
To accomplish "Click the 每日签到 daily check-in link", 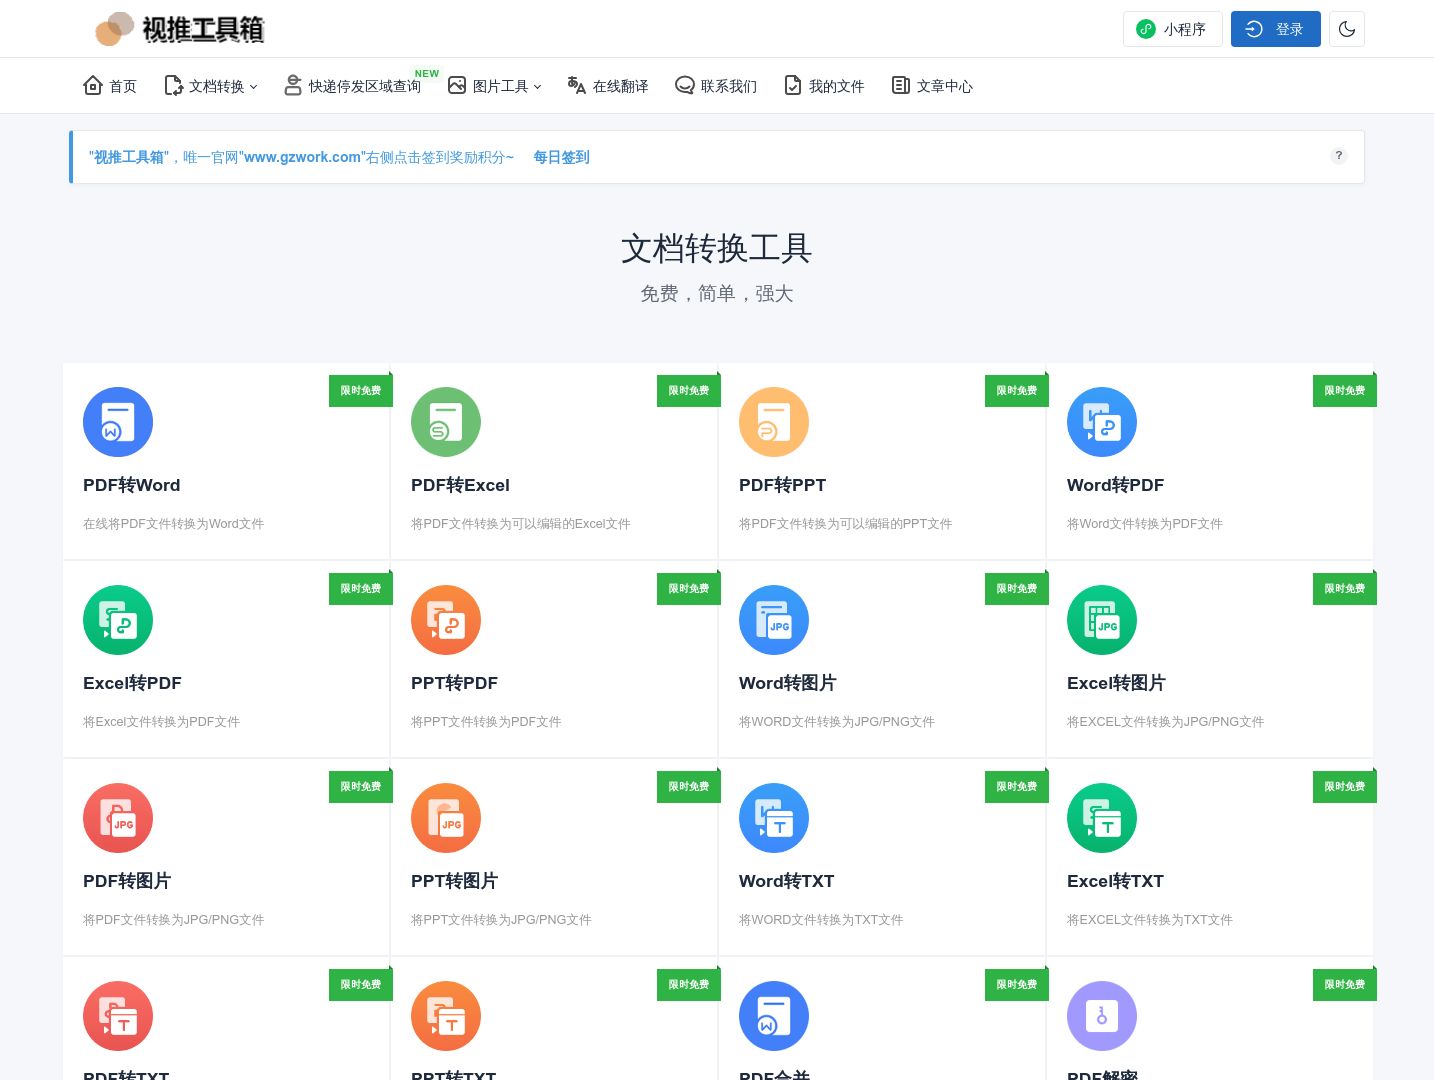I will [561, 157].
